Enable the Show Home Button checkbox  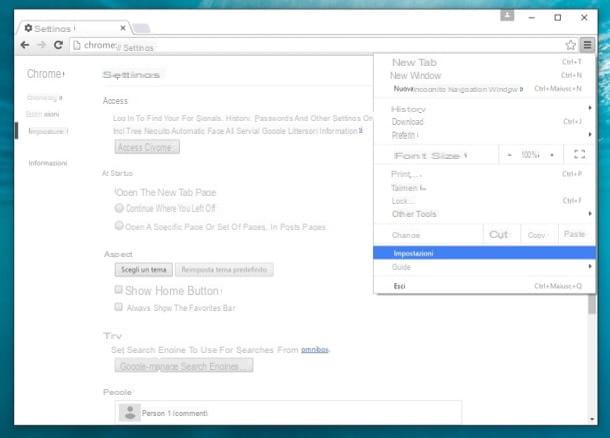119,290
